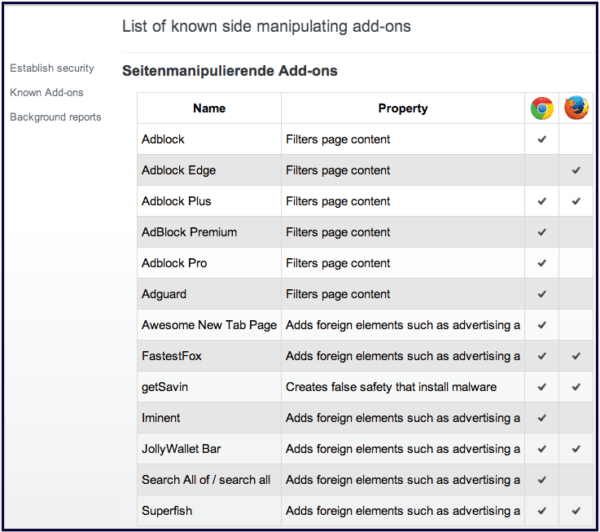Click Adblock Edge row's Filters page content cell
600x532 pixels.
[403, 170]
